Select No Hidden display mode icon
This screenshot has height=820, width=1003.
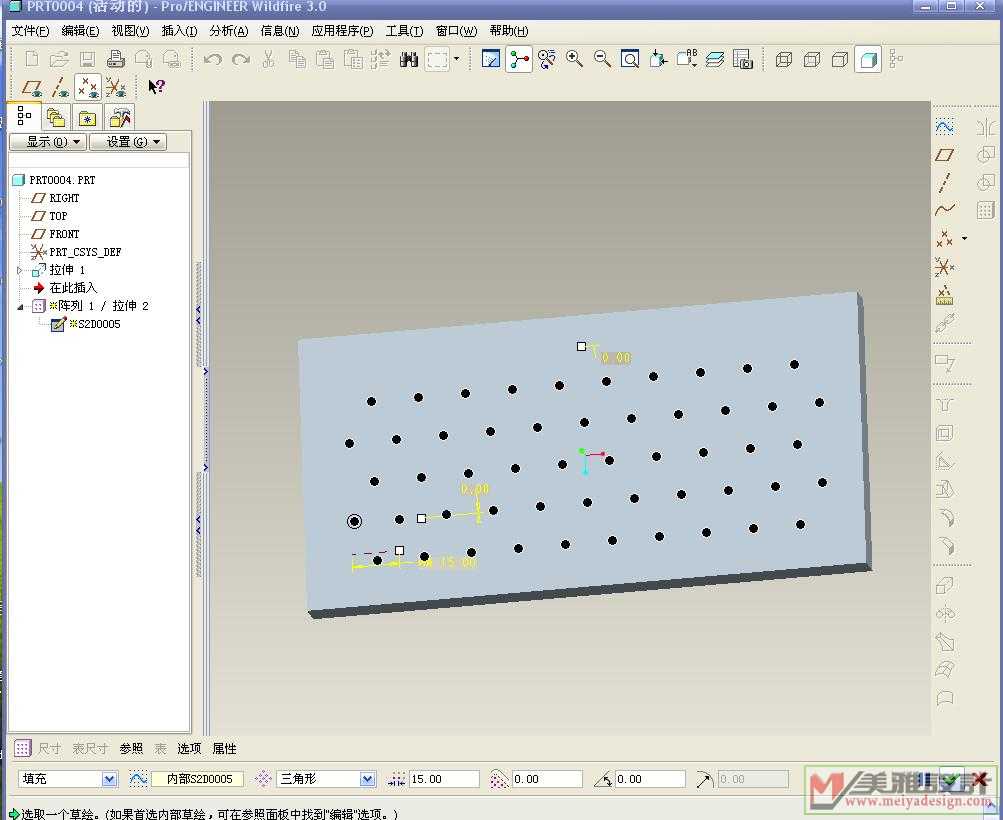(x=840, y=59)
